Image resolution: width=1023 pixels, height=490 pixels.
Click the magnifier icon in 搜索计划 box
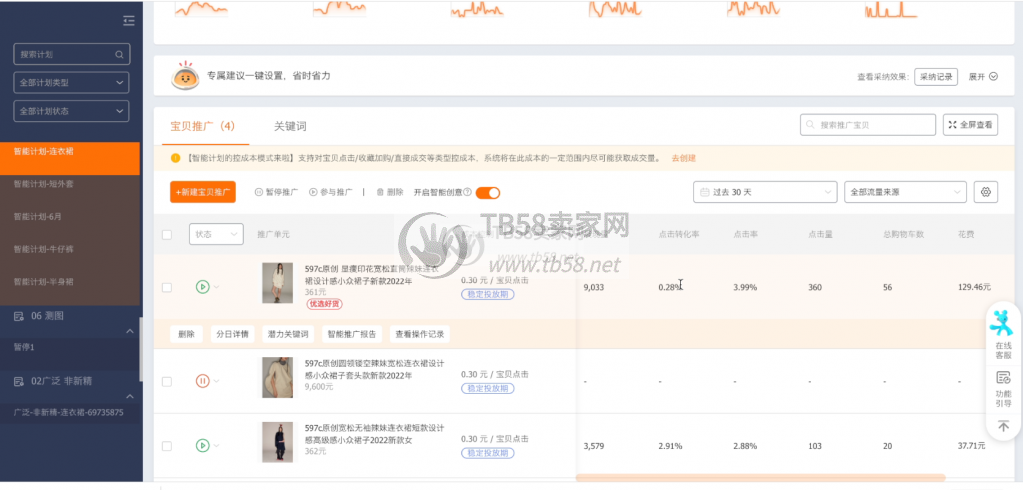(119, 55)
